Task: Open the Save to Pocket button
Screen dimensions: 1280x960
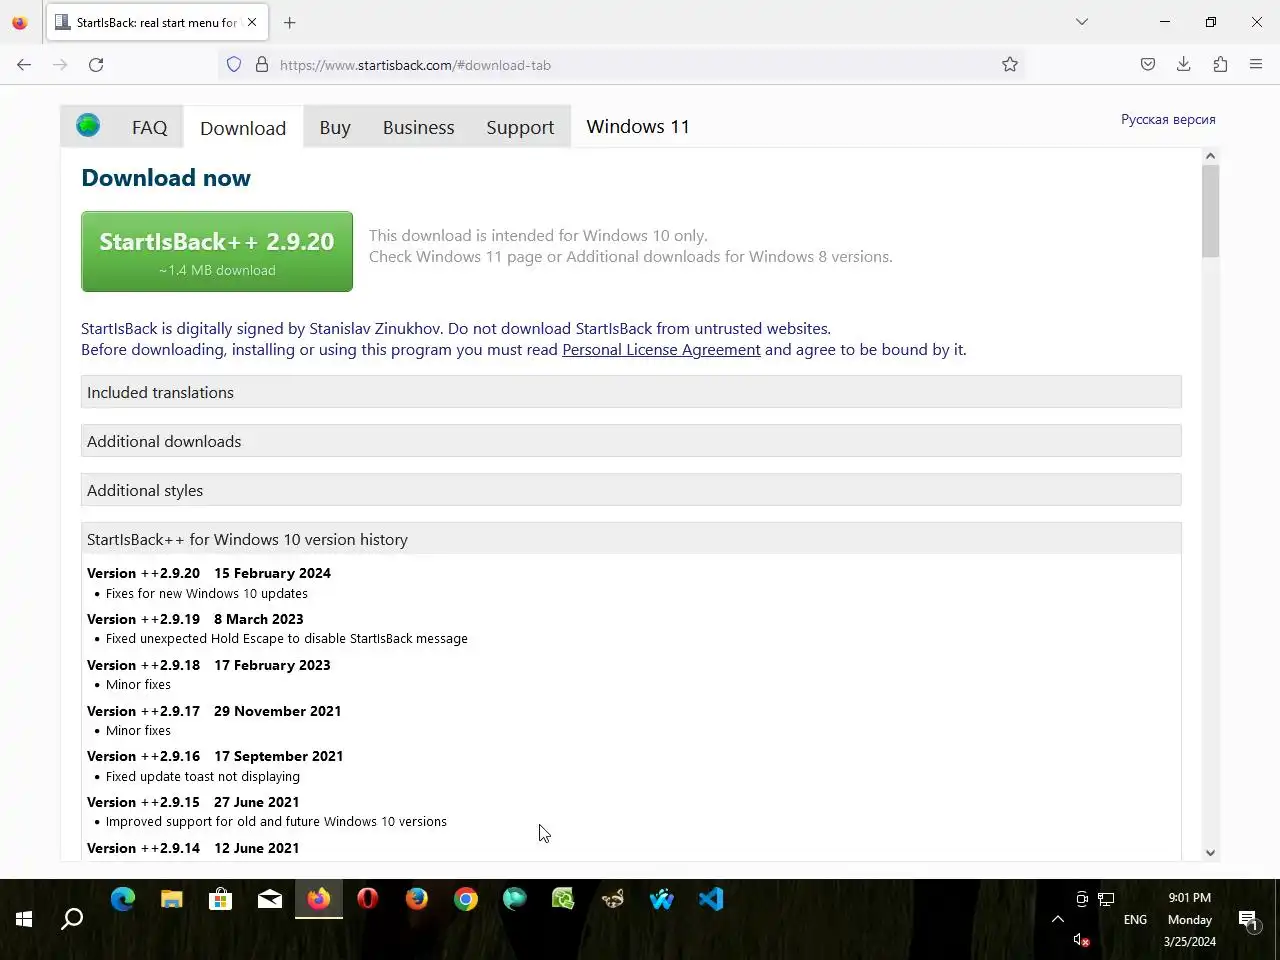Action: click(1148, 65)
